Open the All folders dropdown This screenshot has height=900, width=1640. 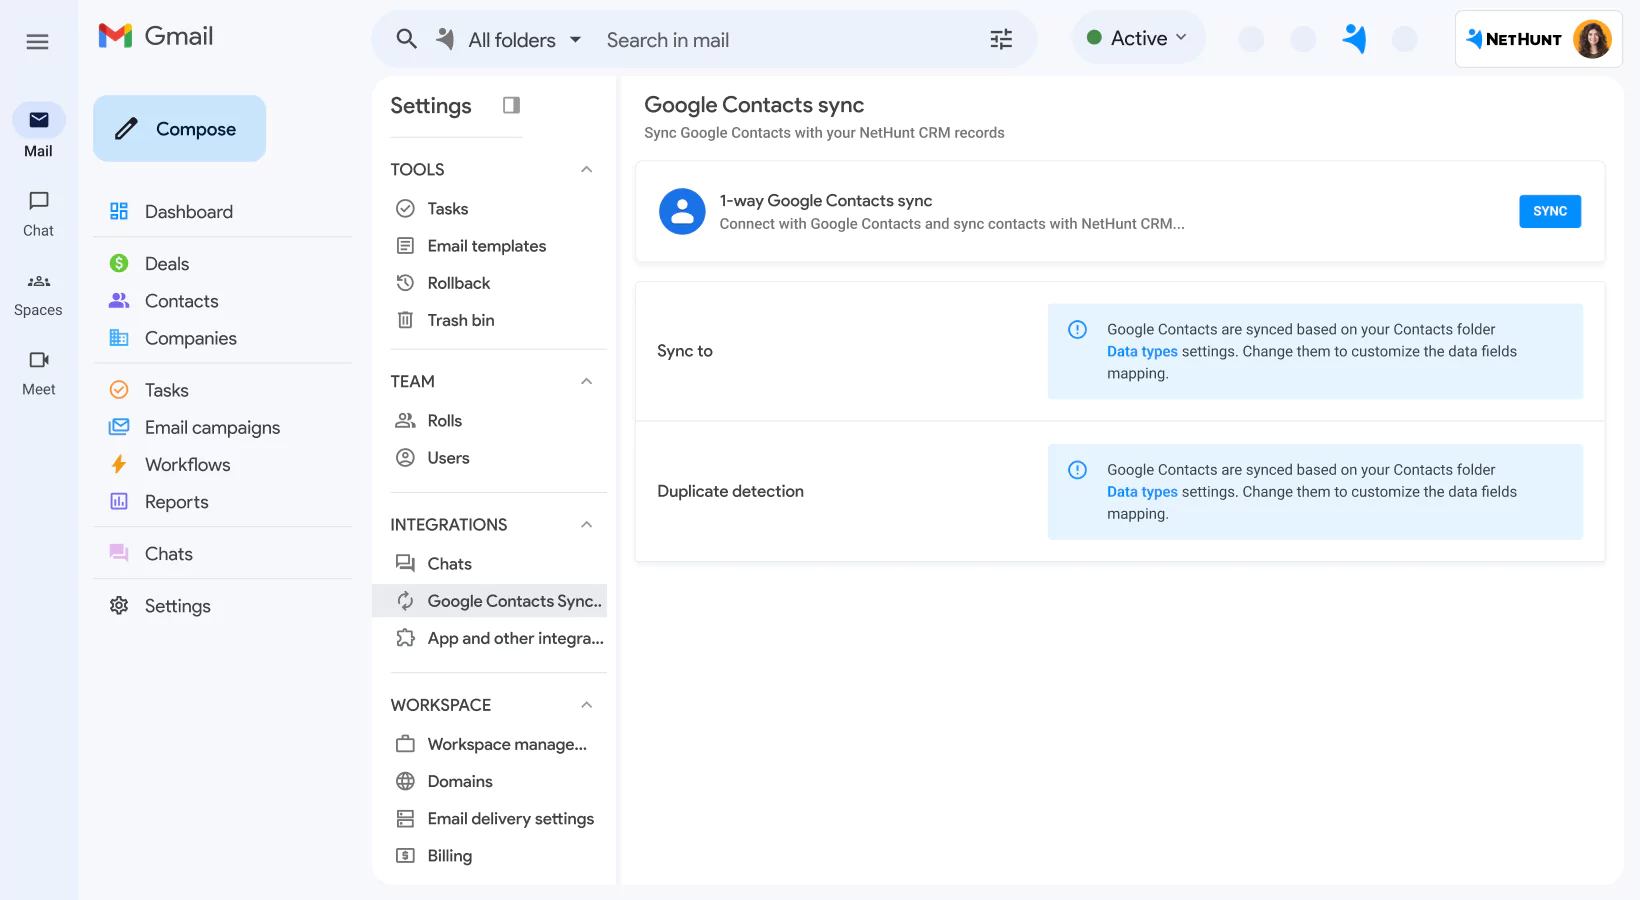pyautogui.click(x=509, y=39)
